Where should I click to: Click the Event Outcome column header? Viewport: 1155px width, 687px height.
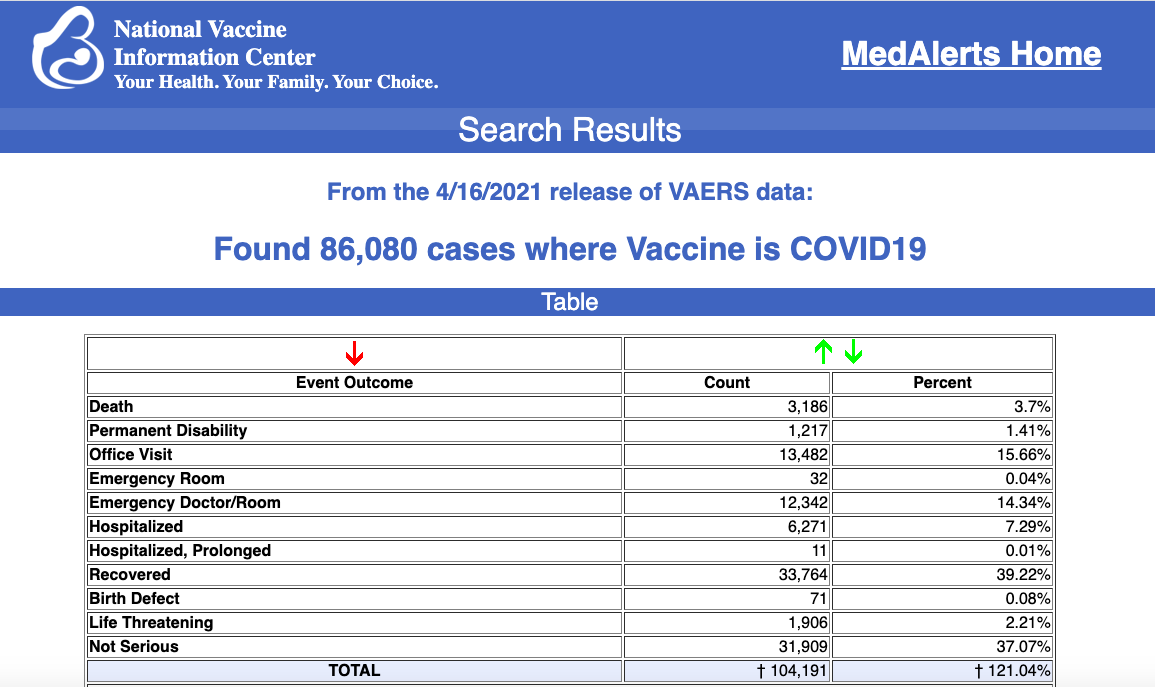point(354,382)
